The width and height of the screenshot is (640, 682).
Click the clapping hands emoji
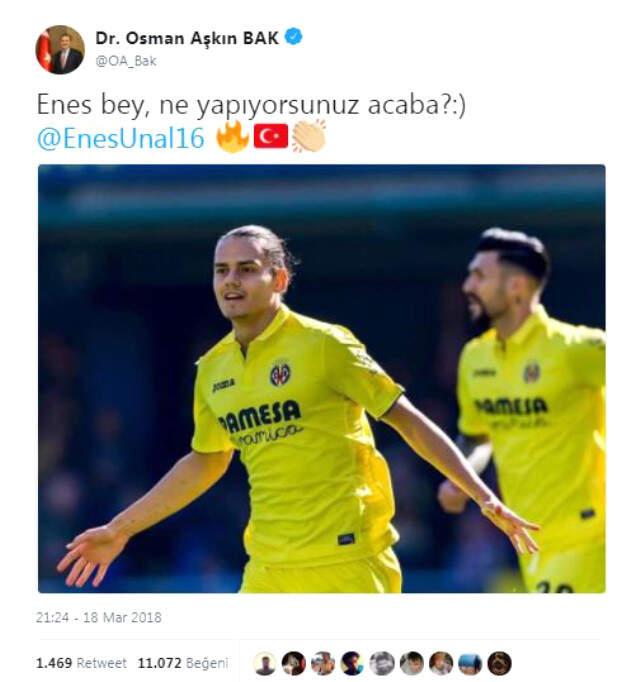[309, 136]
